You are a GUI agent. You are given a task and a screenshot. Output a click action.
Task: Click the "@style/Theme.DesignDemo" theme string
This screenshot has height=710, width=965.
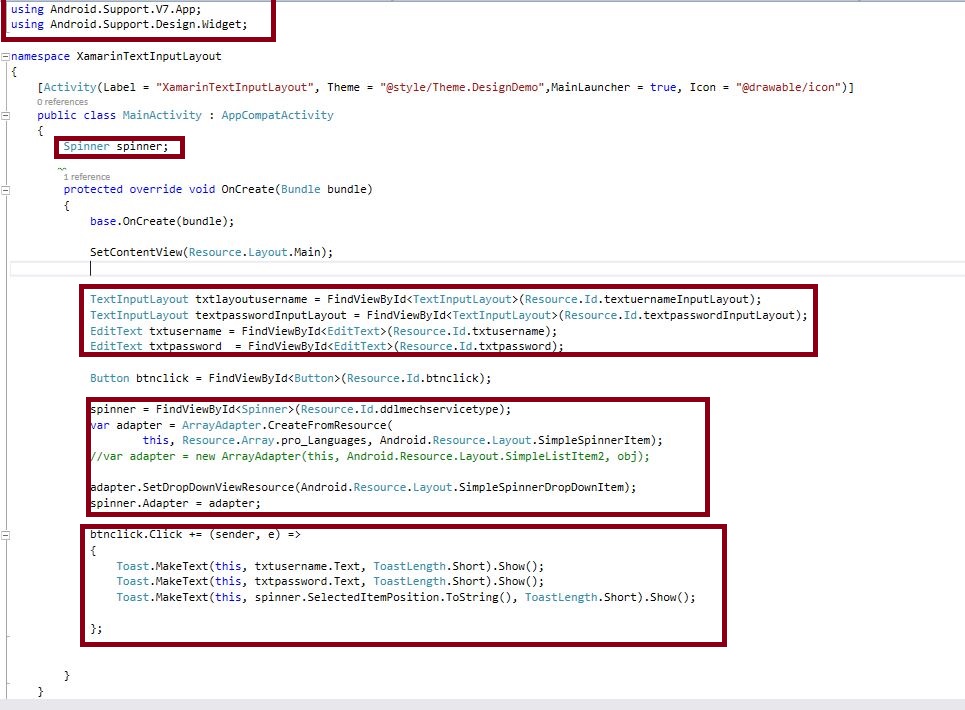[x=462, y=87]
